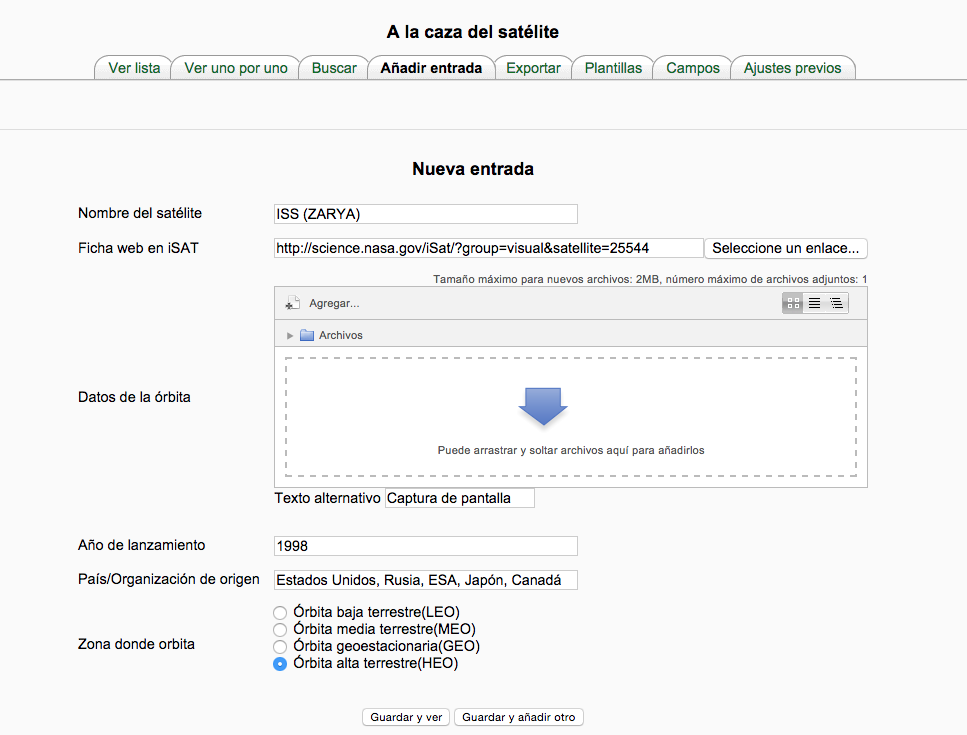Image resolution: width=967 pixels, height=735 pixels.
Task: Click the Archivos folder icon
Action: (x=307, y=335)
